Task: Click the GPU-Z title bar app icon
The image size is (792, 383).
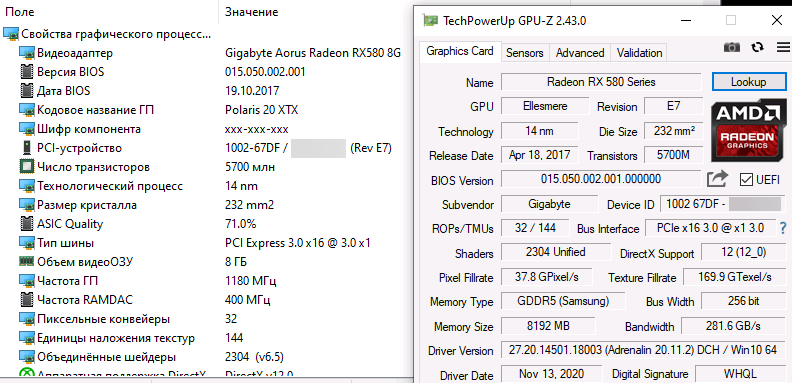Action: tap(430, 21)
